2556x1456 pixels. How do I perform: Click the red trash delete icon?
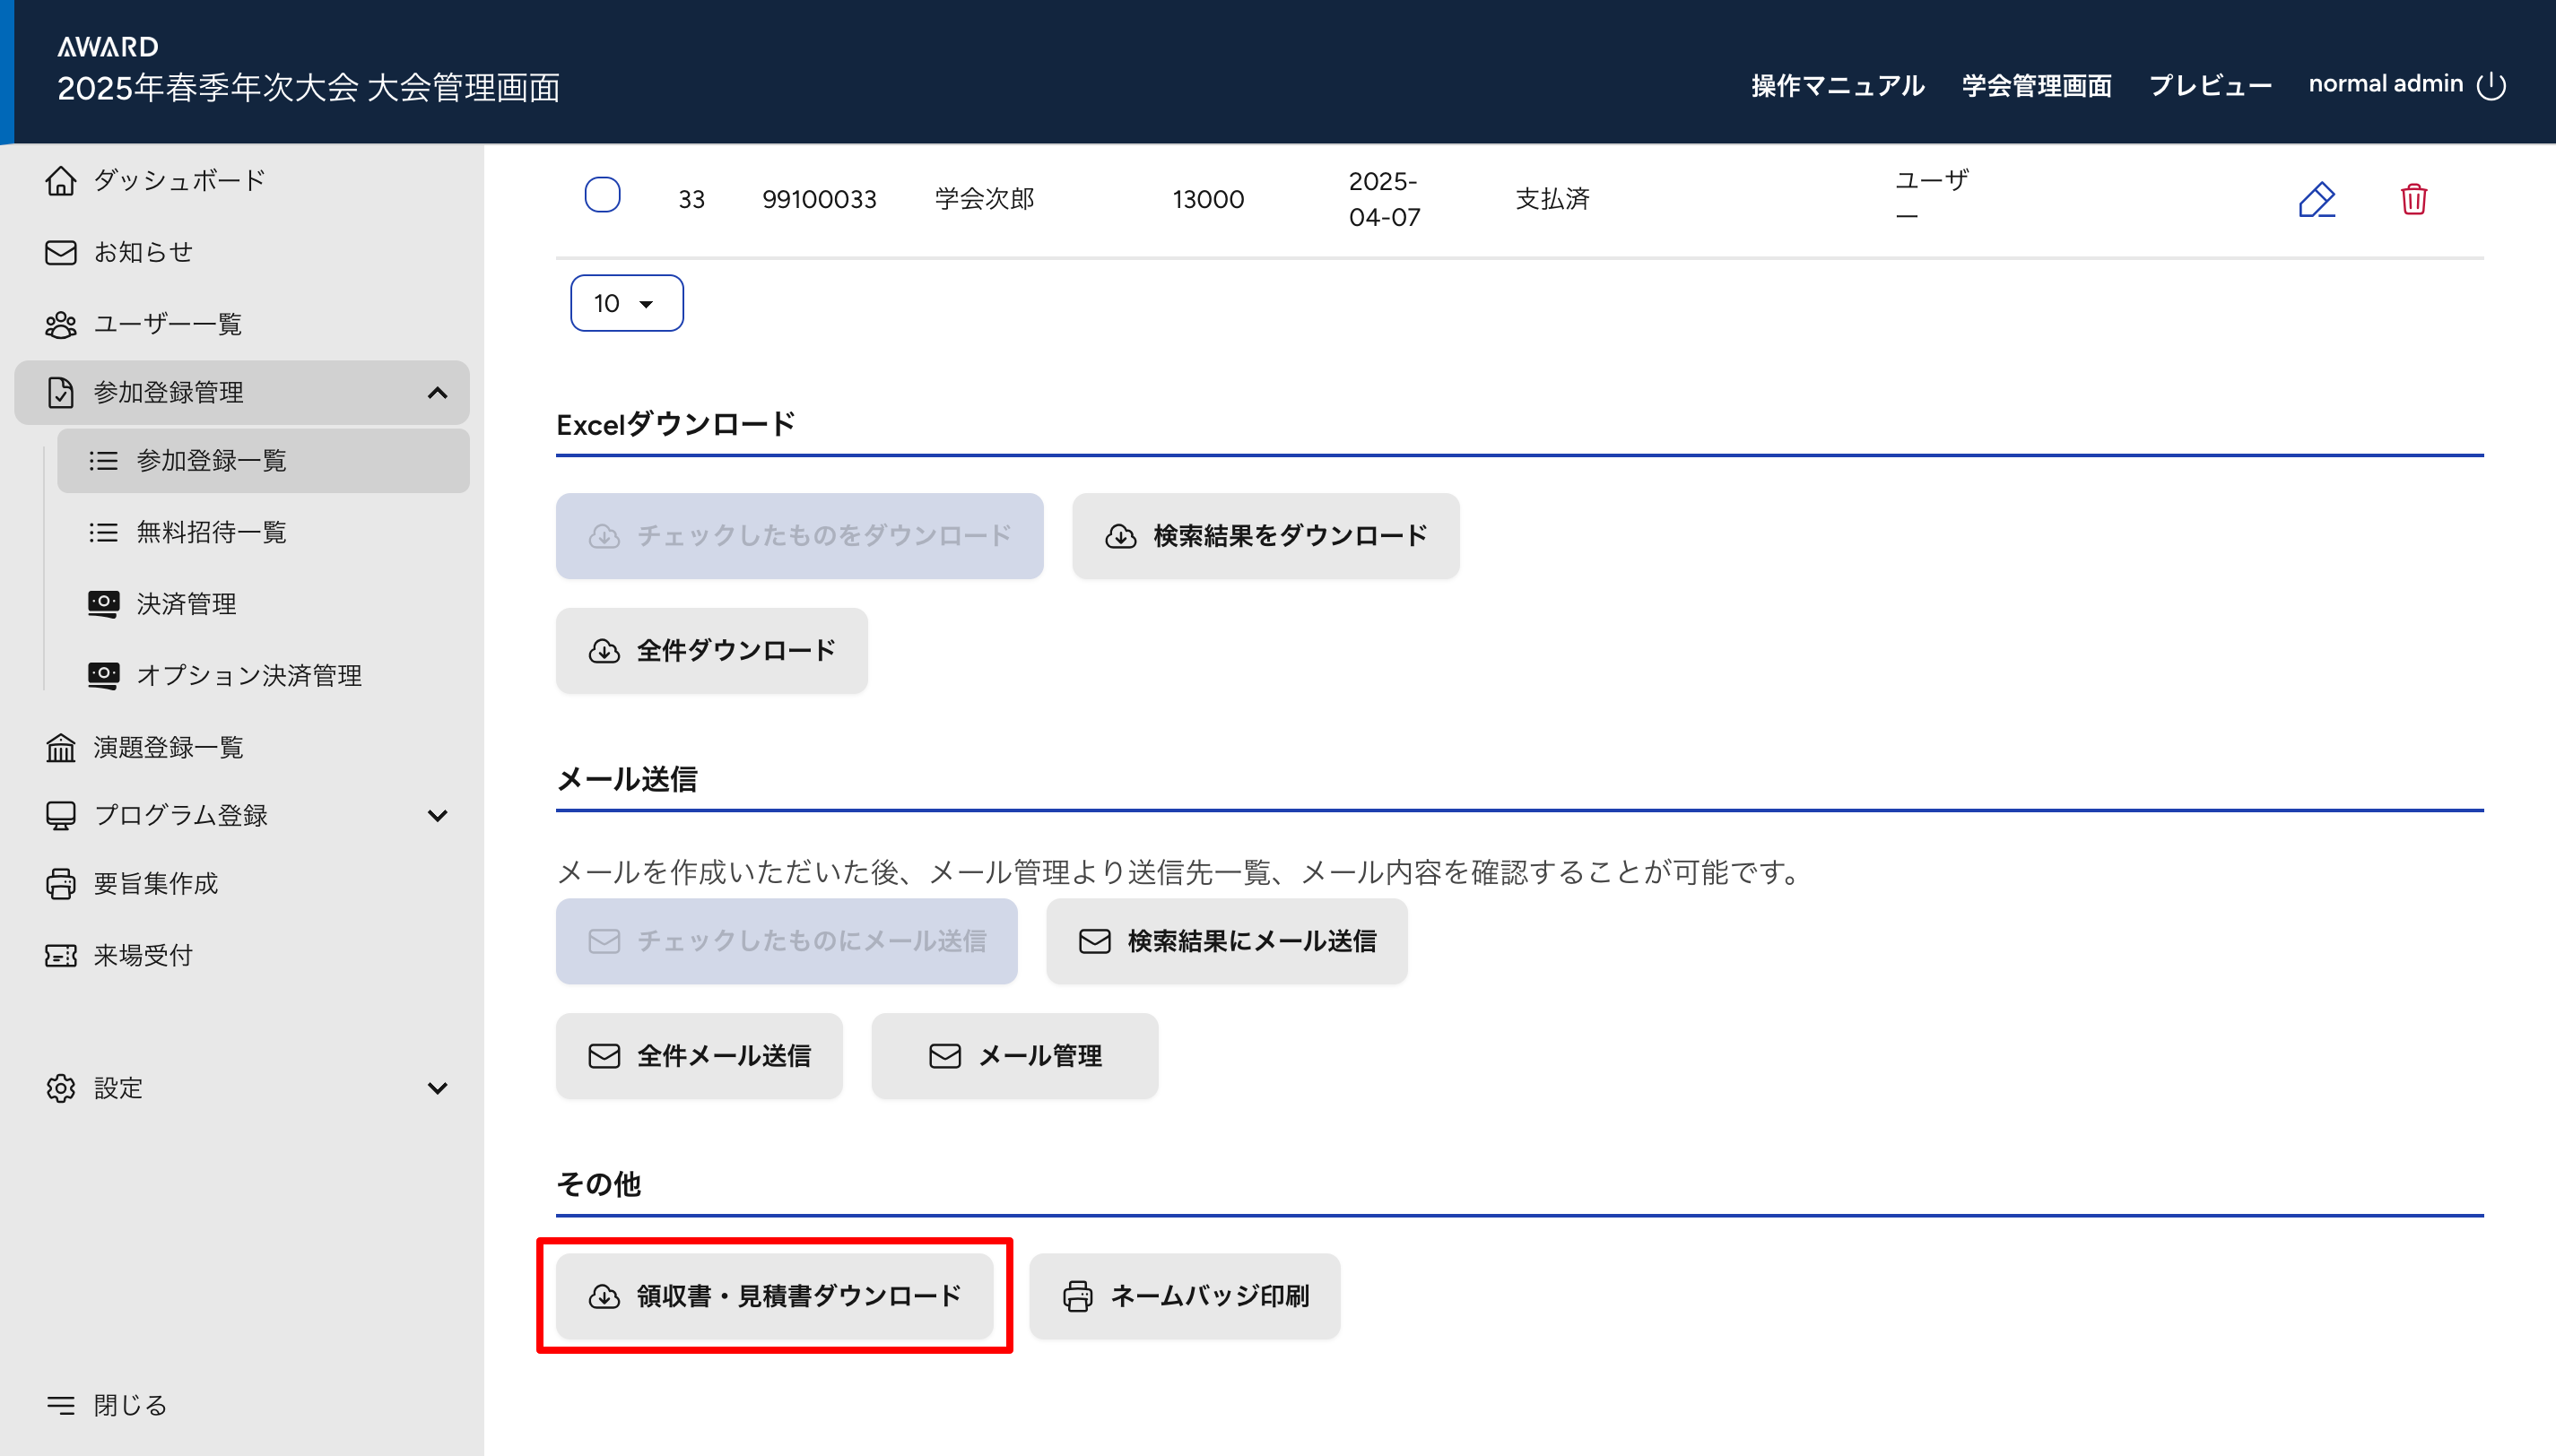tap(2413, 199)
